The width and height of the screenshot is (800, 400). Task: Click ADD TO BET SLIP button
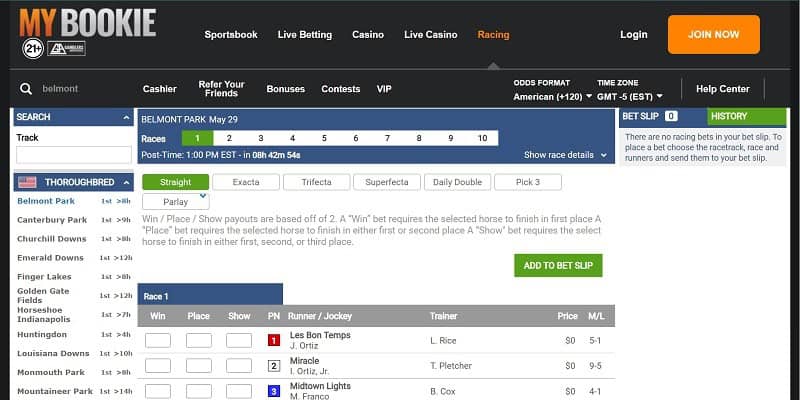558,266
